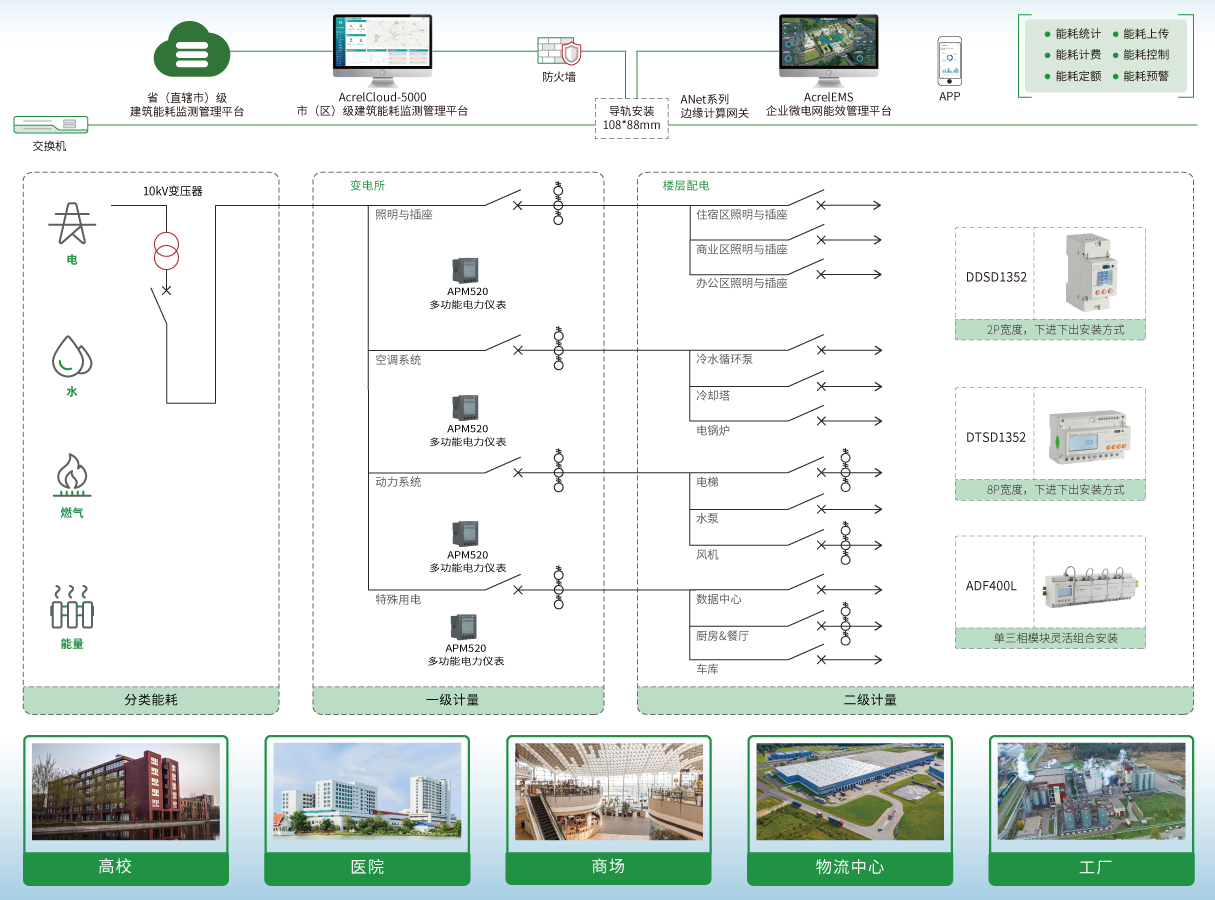Click the red transformer symbol
Screen dimensions: 1215x900
(x=167, y=251)
